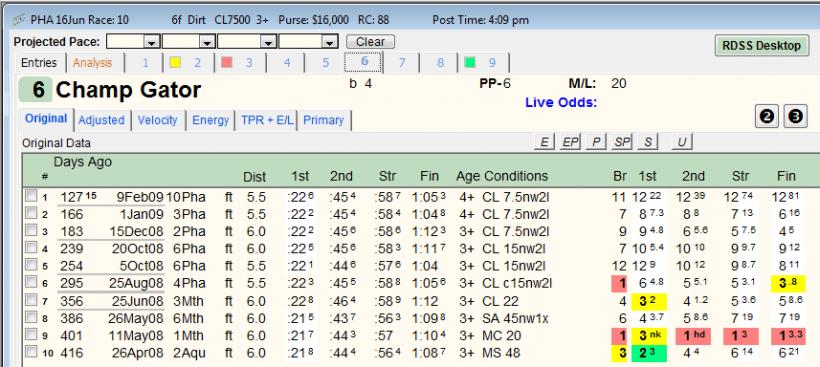Image resolution: width=820 pixels, height=367 pixels.
Task: Click the circled 2 black icon button
Action: [x=767, y=117]
